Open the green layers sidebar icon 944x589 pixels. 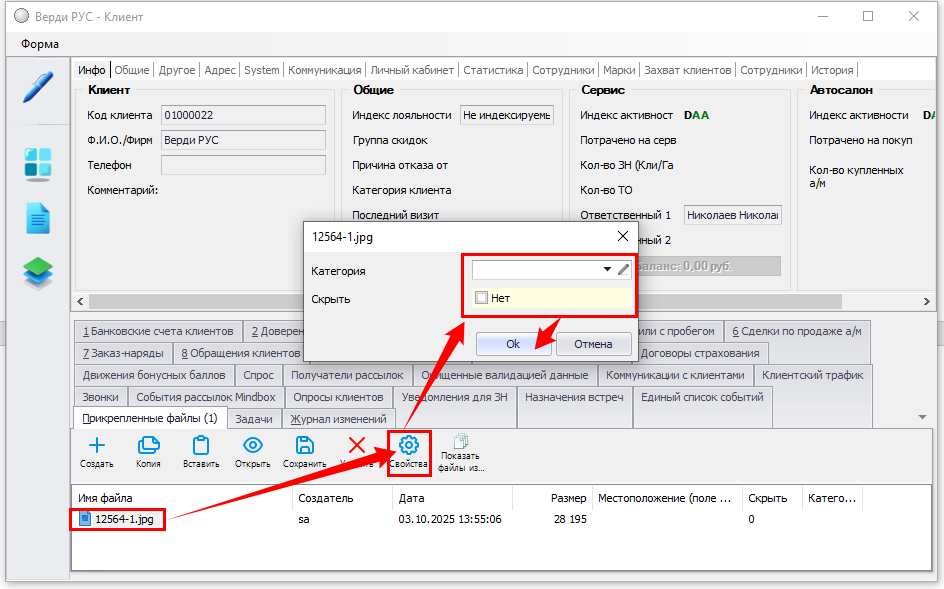pos(38,273)
